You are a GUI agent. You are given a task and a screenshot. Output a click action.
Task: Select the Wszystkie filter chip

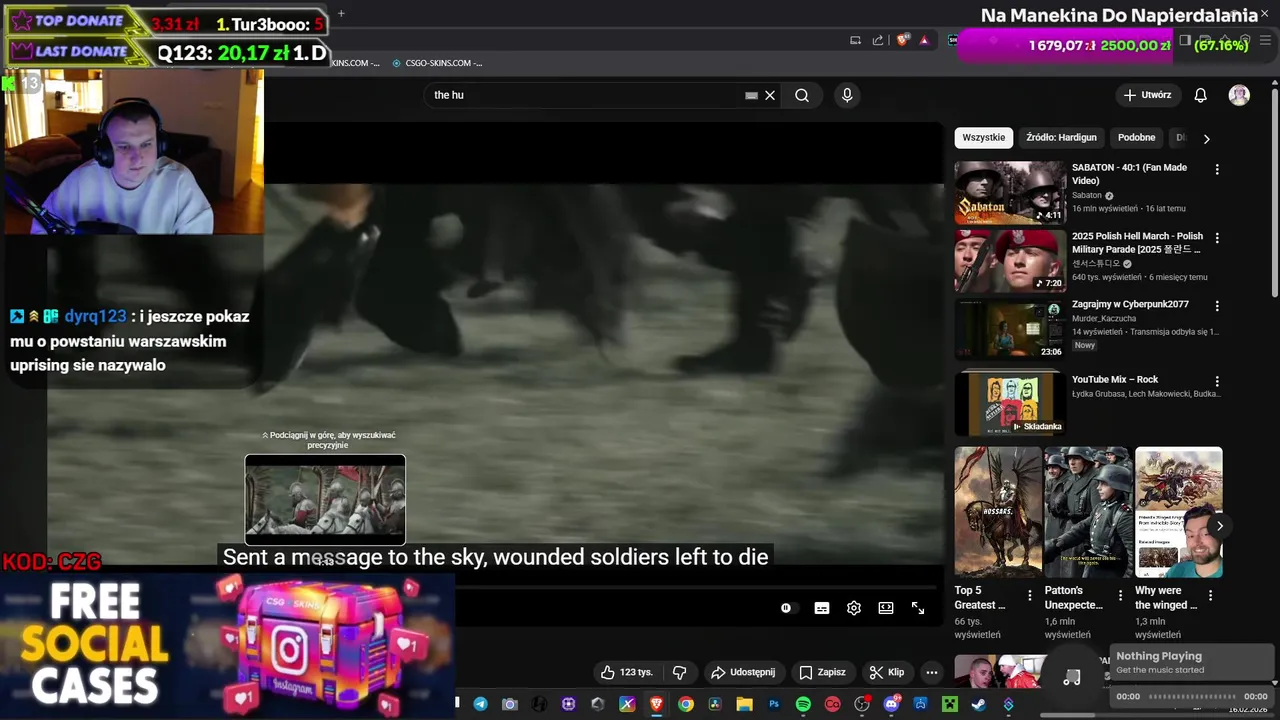point(984,138)
